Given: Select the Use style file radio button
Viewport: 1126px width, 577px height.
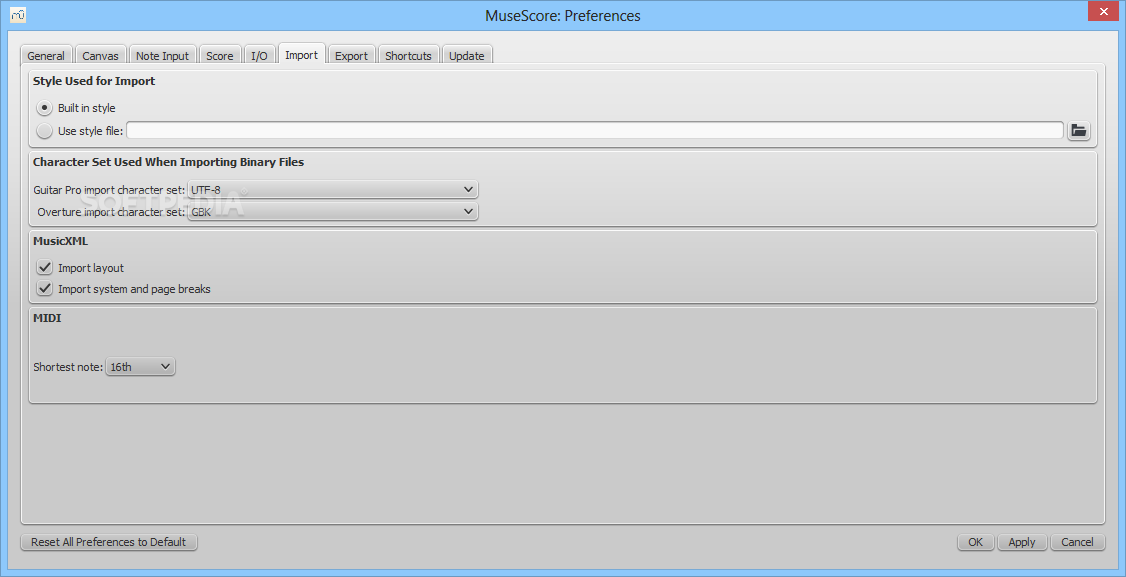Looking at the screenshot, I should 45,131.
